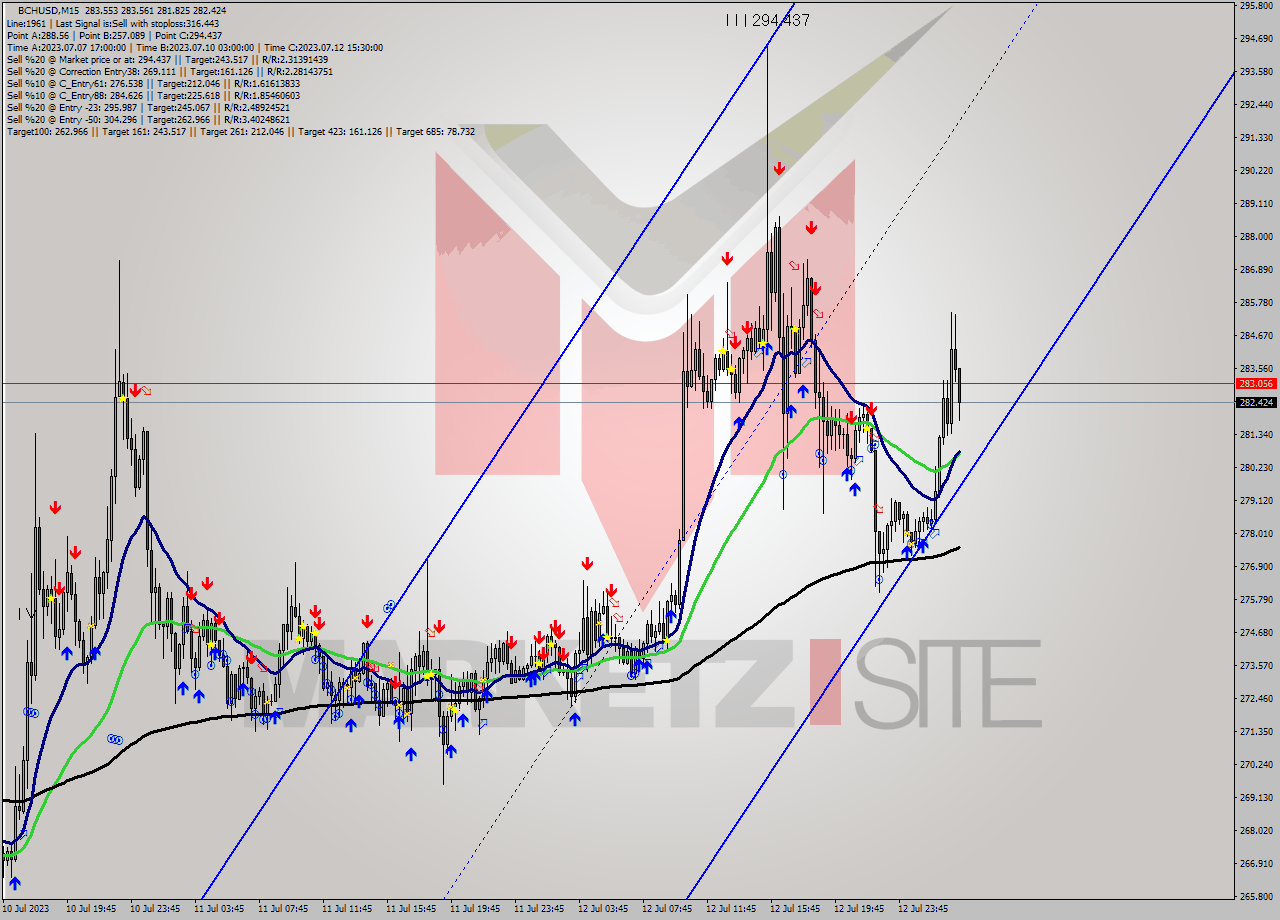Click the 269.130 price axis label

[x=1255, y=797]
